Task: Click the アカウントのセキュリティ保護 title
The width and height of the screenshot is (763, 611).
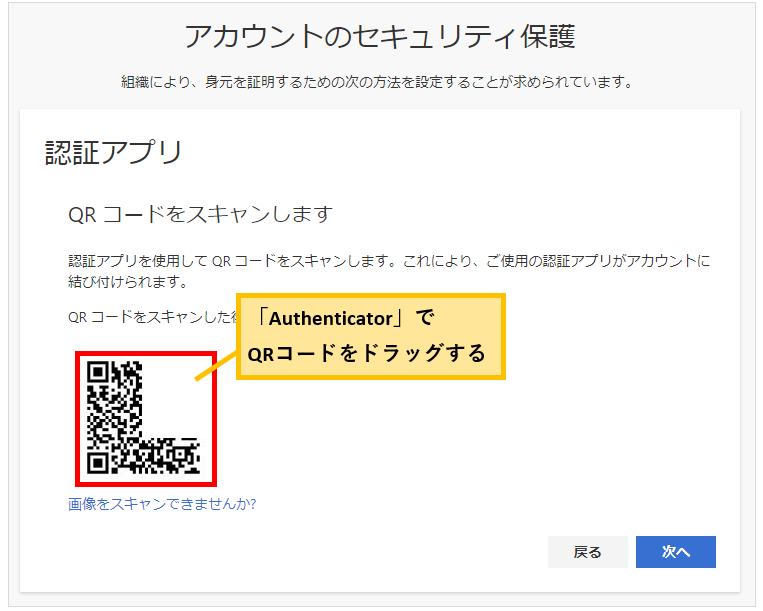Action: tap(380, 36)
